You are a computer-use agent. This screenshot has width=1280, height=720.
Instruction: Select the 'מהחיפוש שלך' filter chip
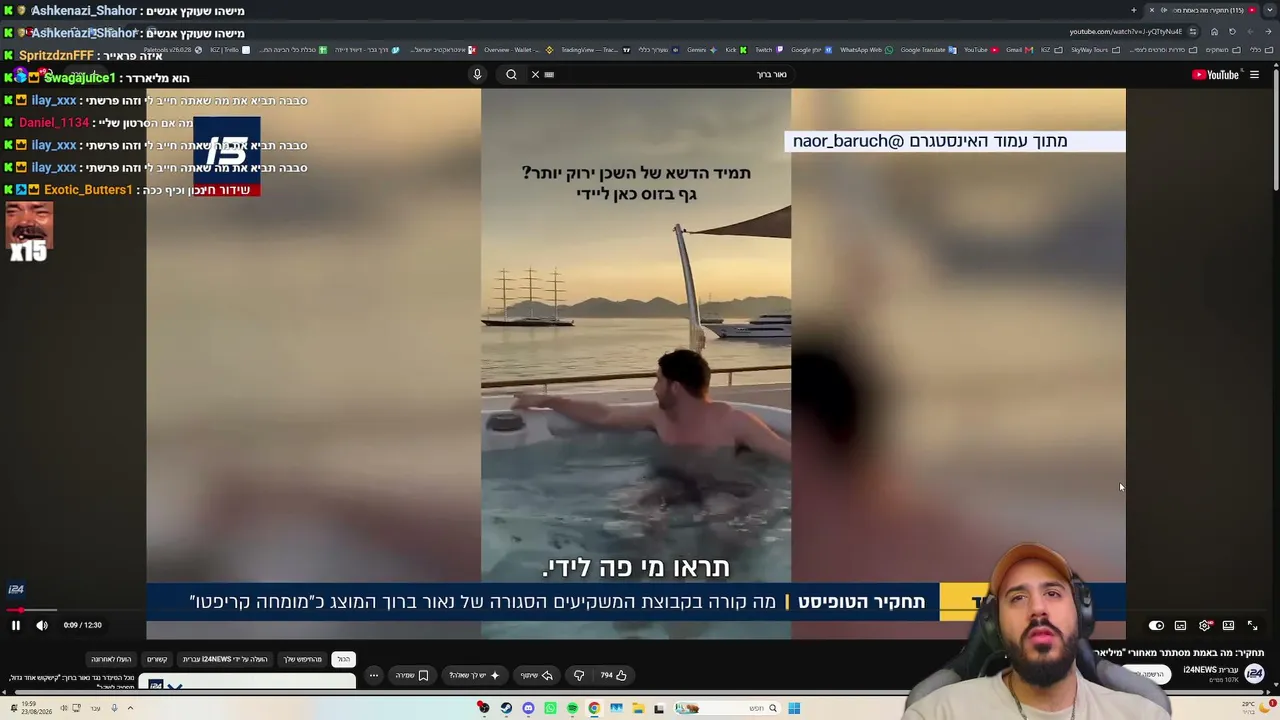[x=303, y=659]
